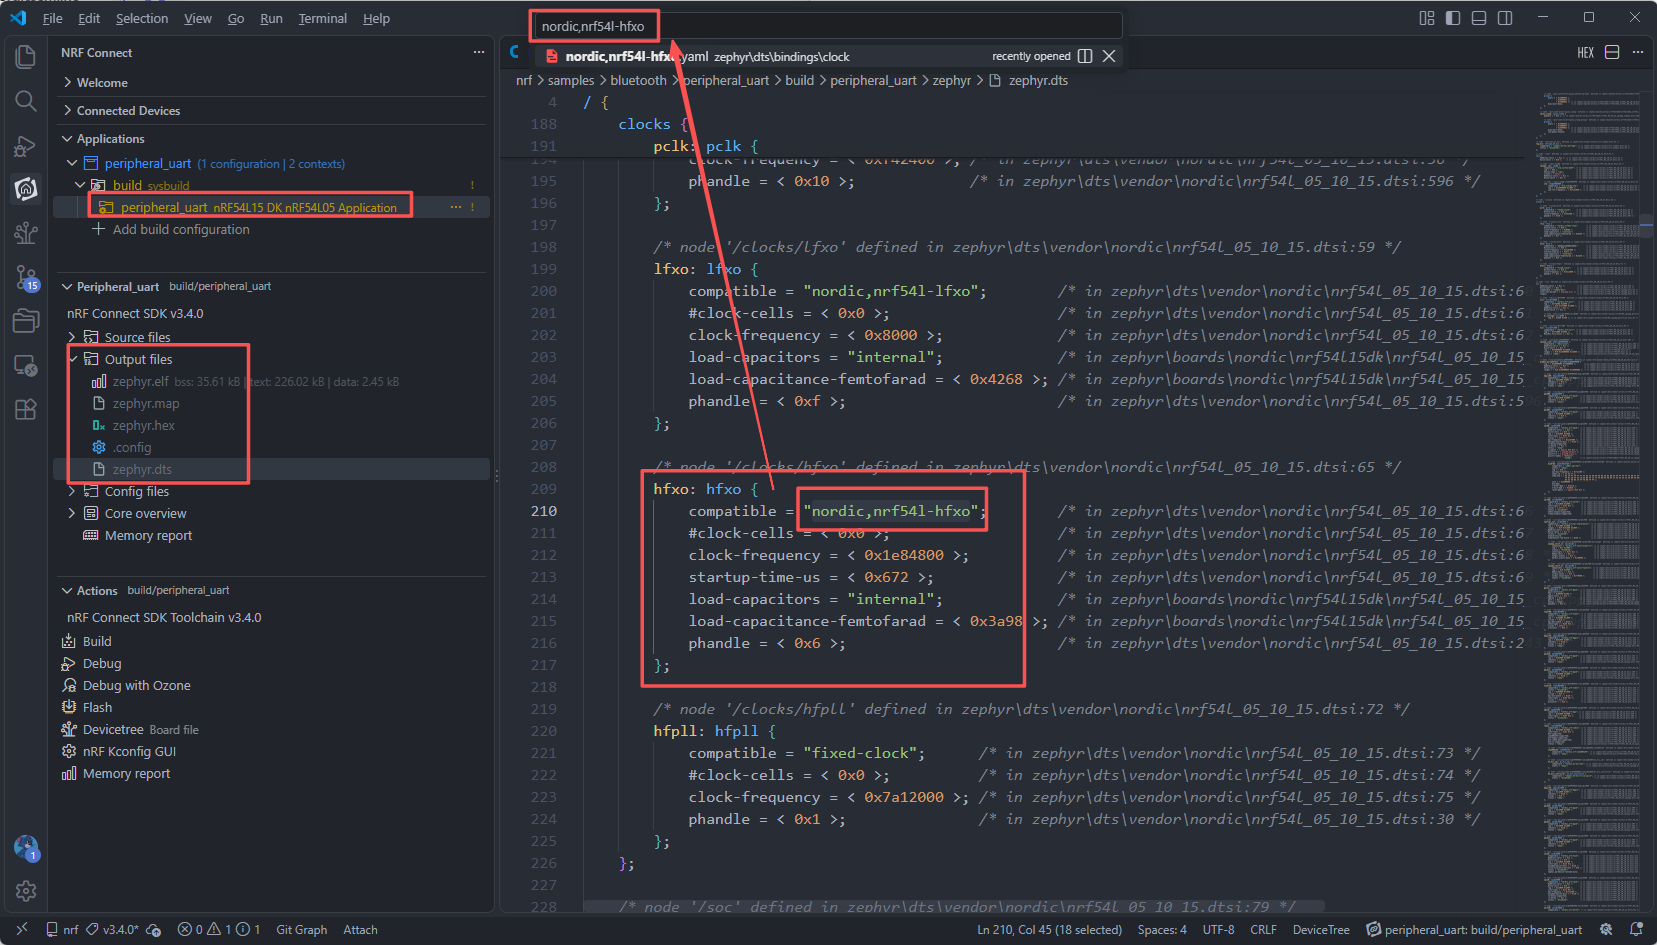Open the Remote Explorer activity bar icon
Image resolution: width=1657 pixels, height=945 pixels.
26,365
